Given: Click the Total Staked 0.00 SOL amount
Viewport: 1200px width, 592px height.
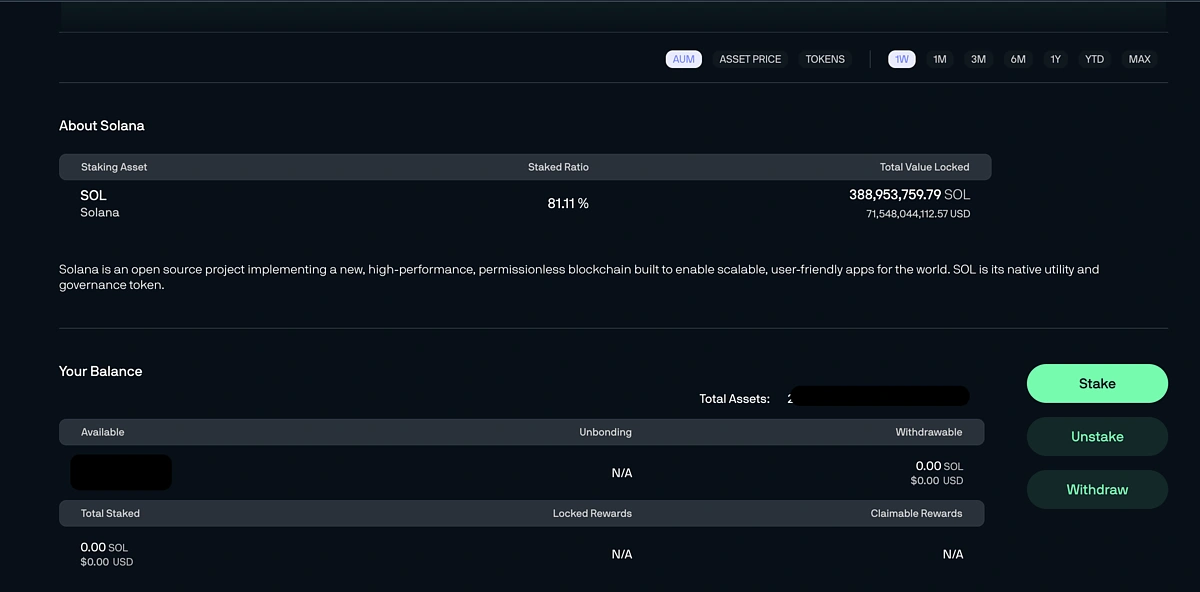Looking at the screenshot, I should coord(104,547).
